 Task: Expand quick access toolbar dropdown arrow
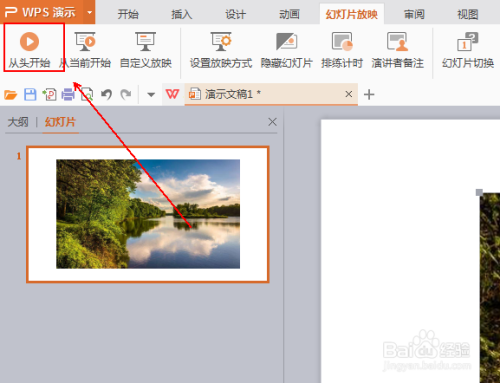[x=151, y=95]
